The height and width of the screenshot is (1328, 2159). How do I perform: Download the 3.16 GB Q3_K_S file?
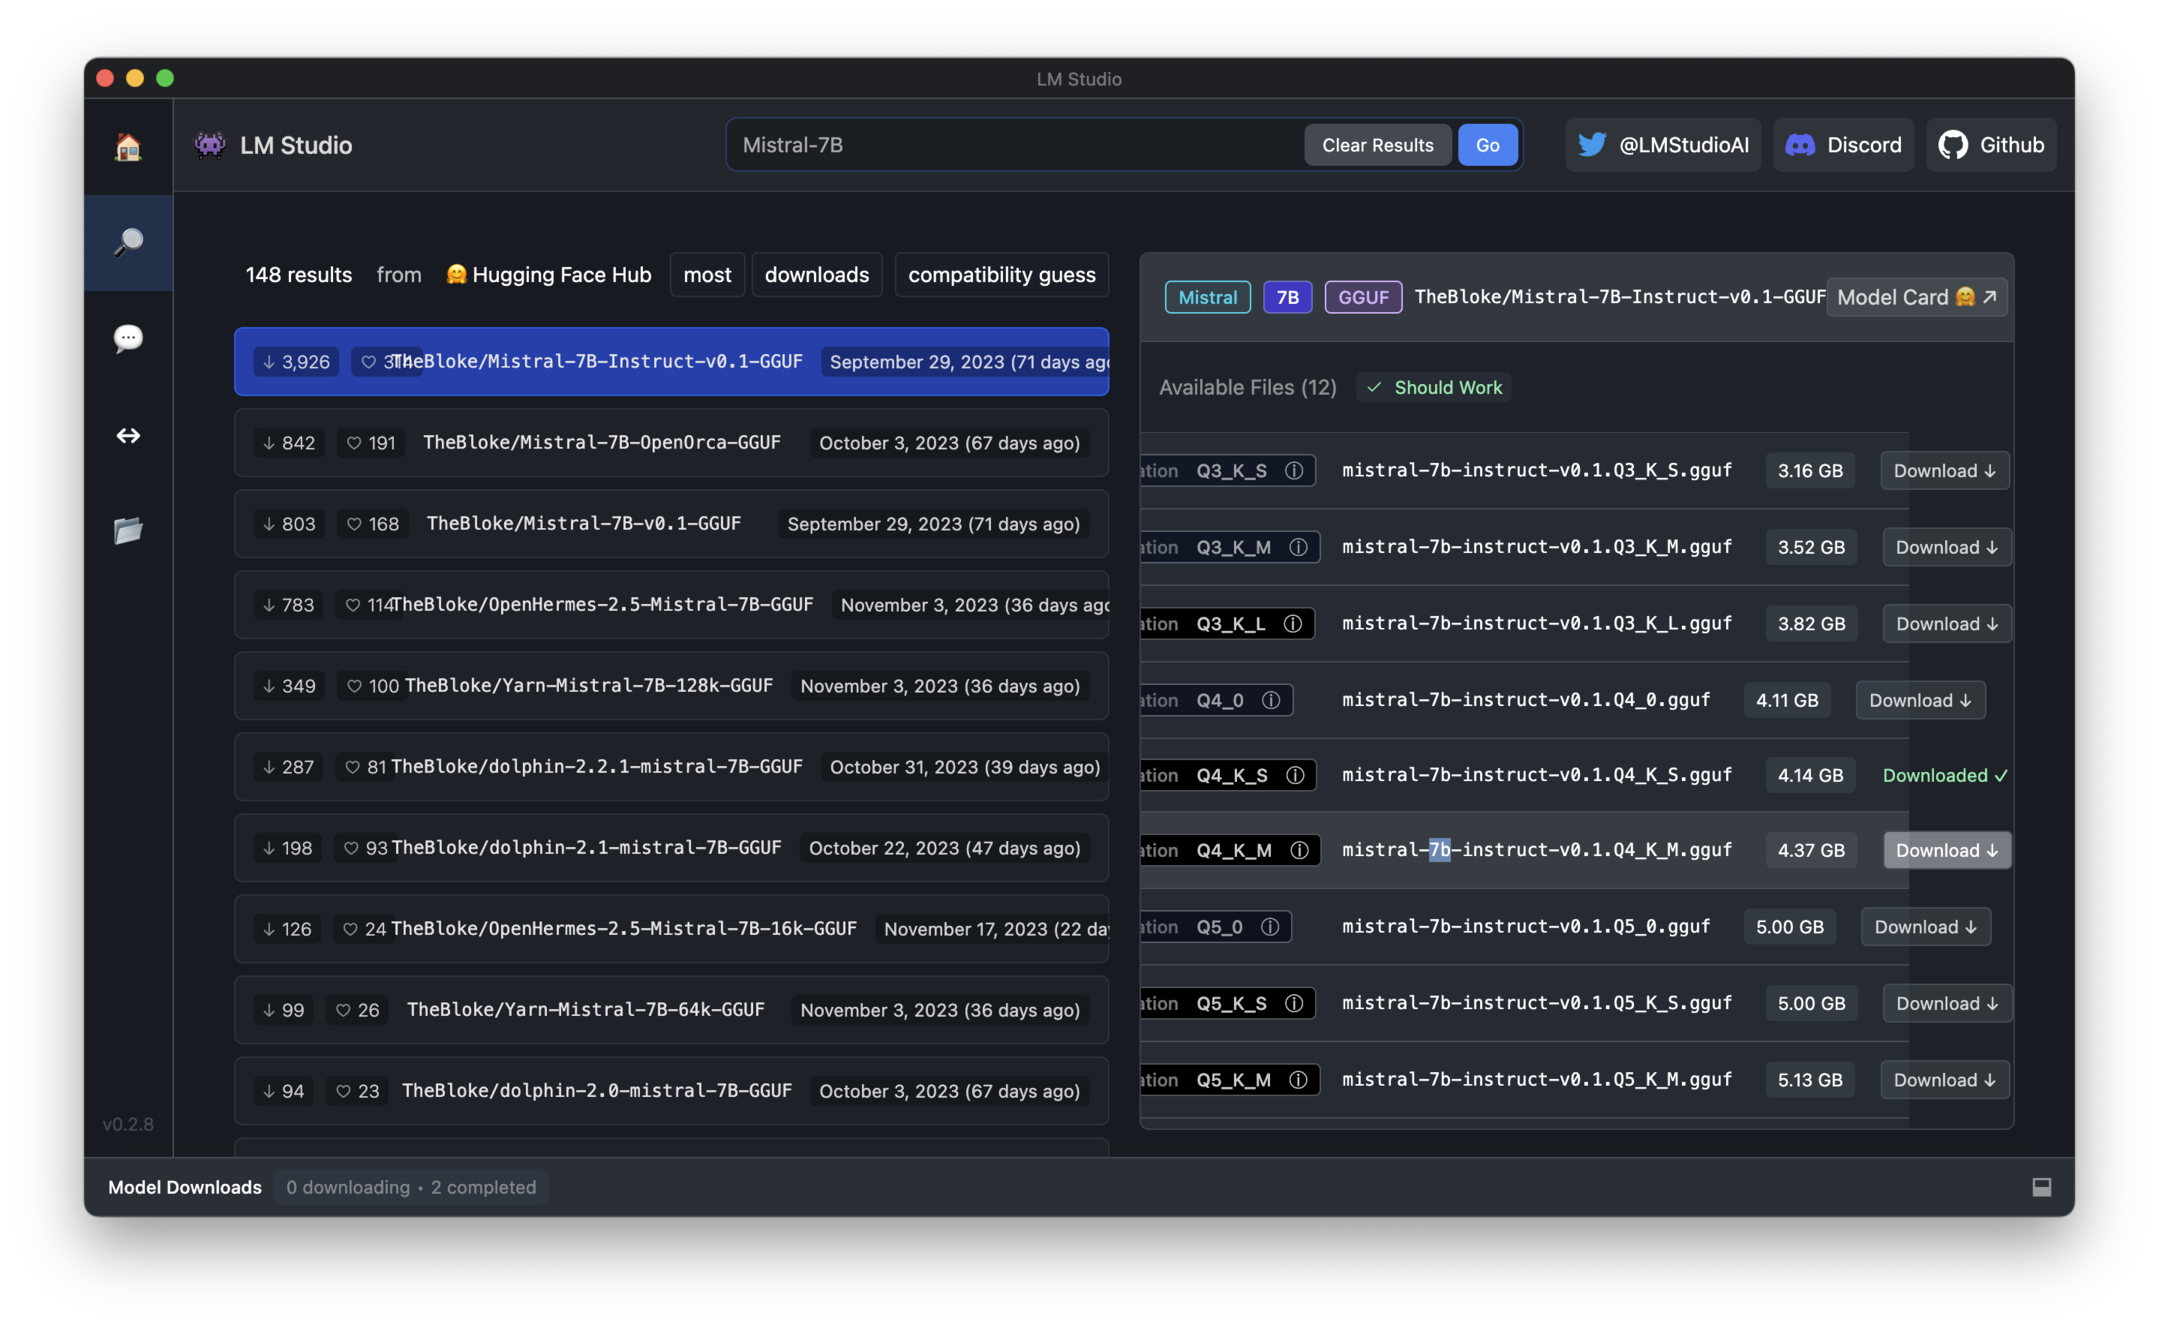coord(1944,470)
